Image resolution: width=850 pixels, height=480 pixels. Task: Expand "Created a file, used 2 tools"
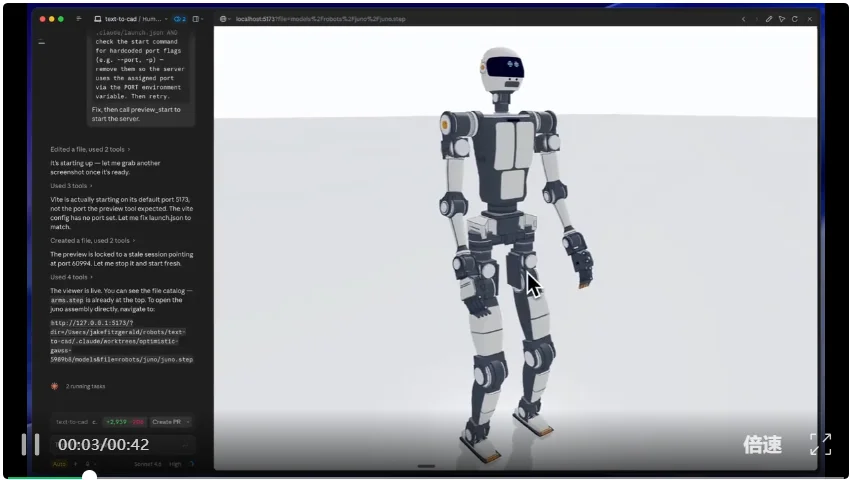point(93,240)
